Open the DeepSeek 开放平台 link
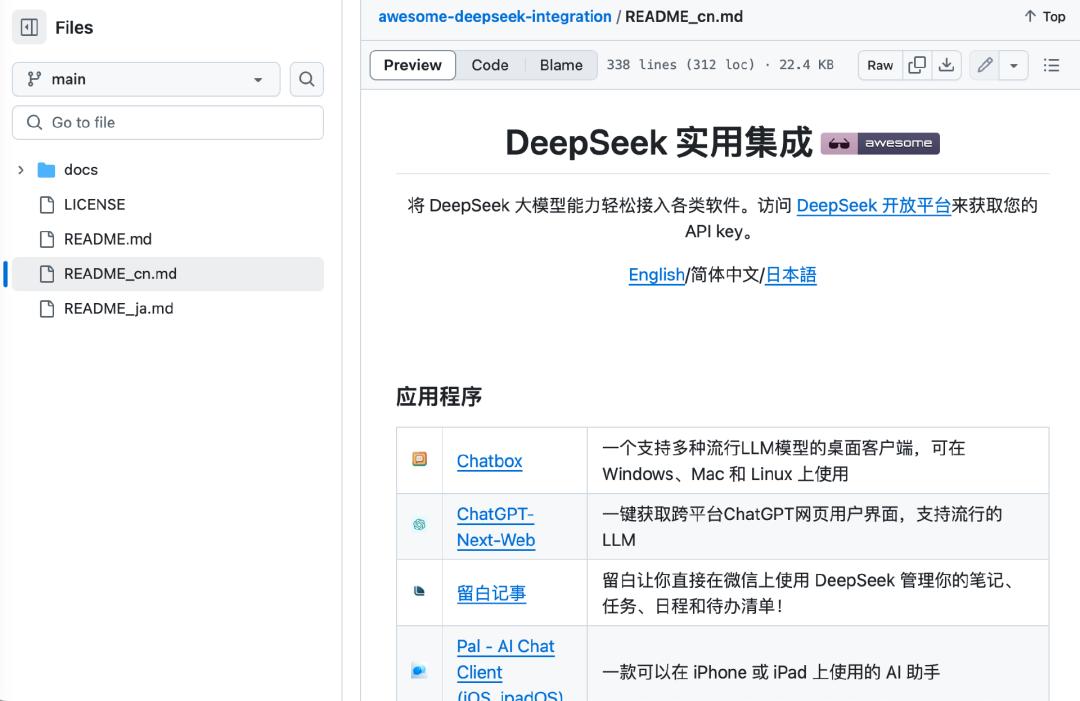Screen dimensions: 1080x701 pyautogui.click(x=873, y=205)
